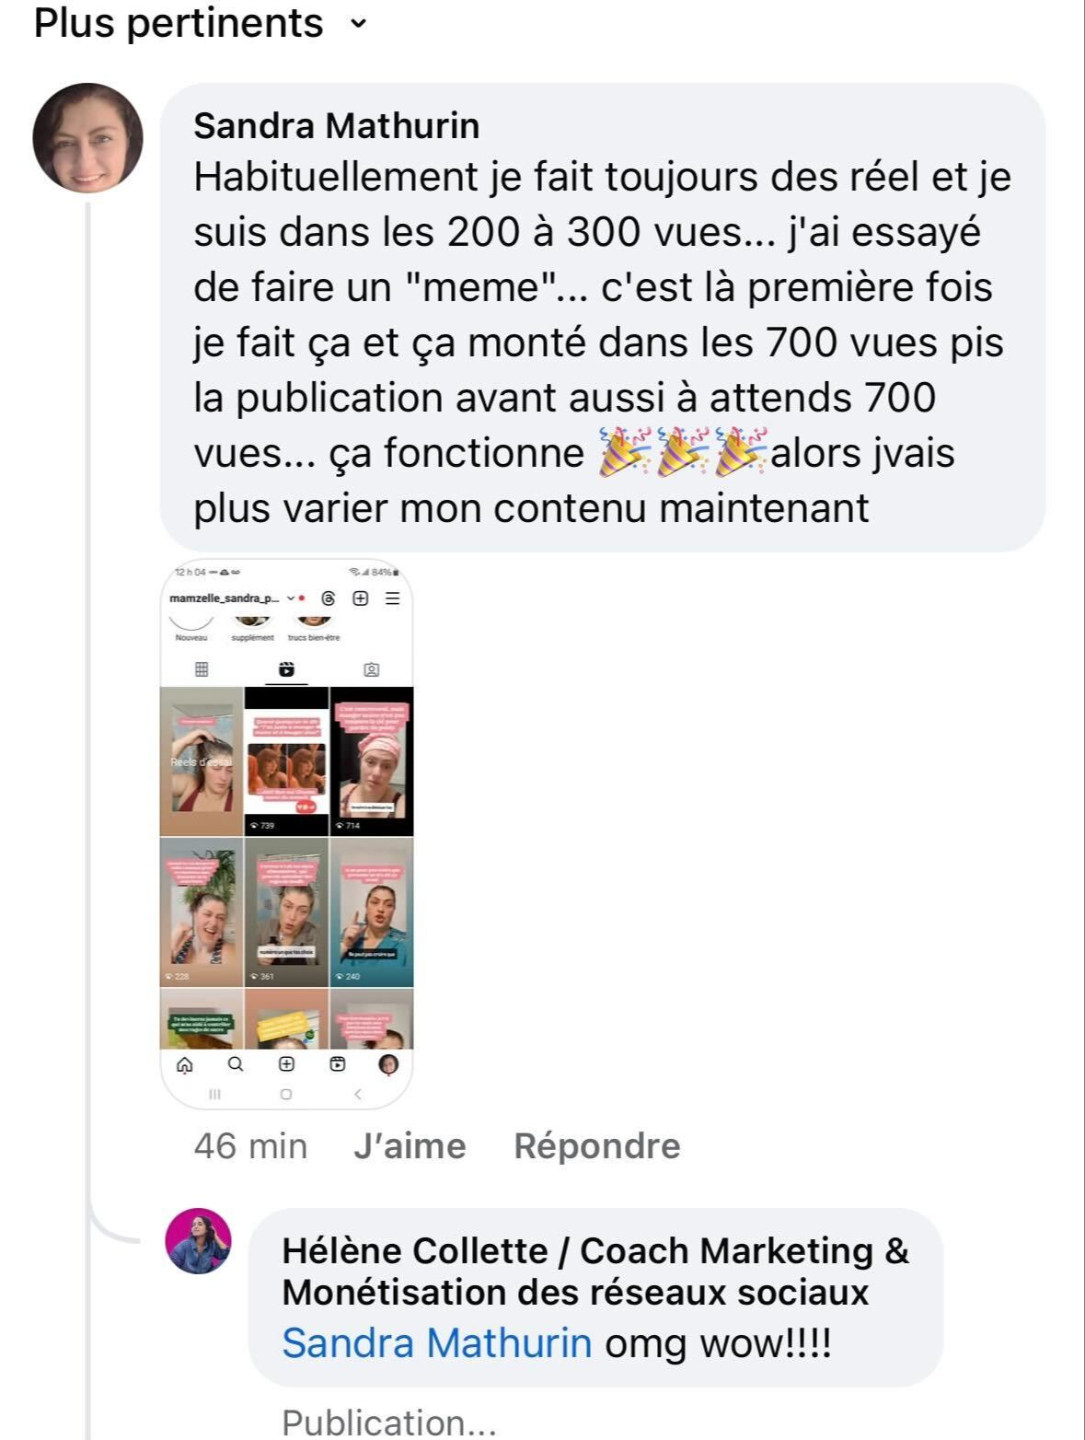Switch to the posts grid tab
This screenshot has height=1440, width=1085.
tap(201, 669)
